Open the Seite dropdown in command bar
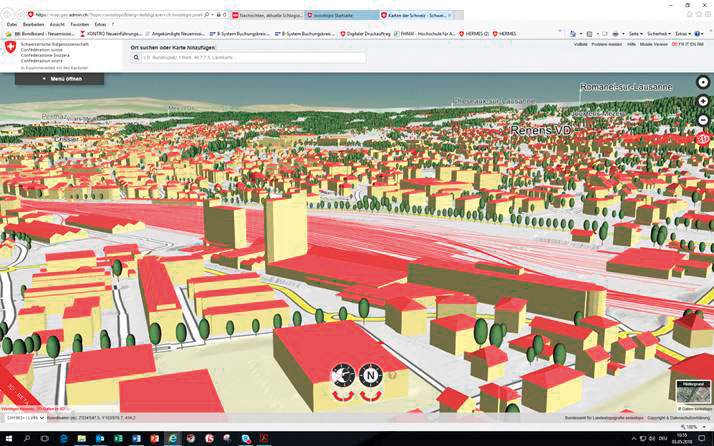This screenshot has height=446, width=714. pos(636,34)
